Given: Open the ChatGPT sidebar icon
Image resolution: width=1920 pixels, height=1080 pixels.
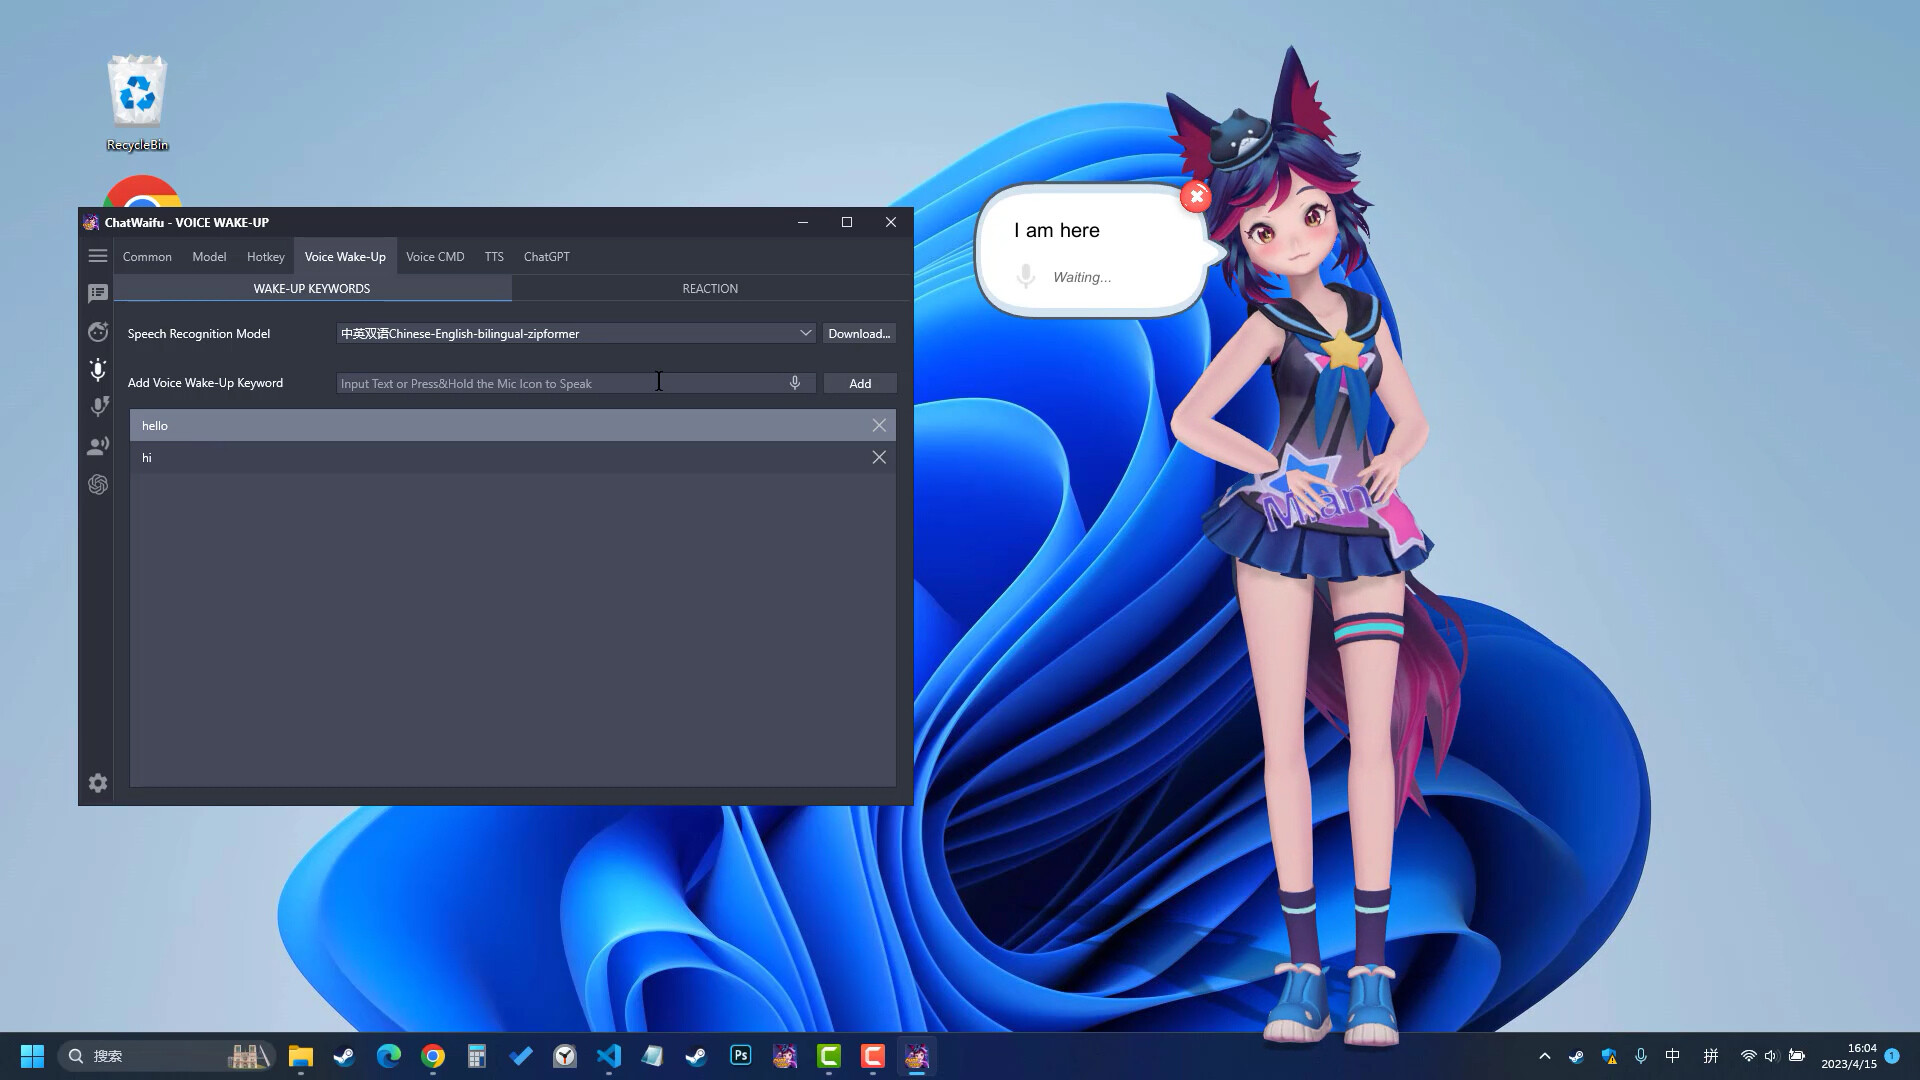Looking at the screenshot, I should (x=97, y=484).
